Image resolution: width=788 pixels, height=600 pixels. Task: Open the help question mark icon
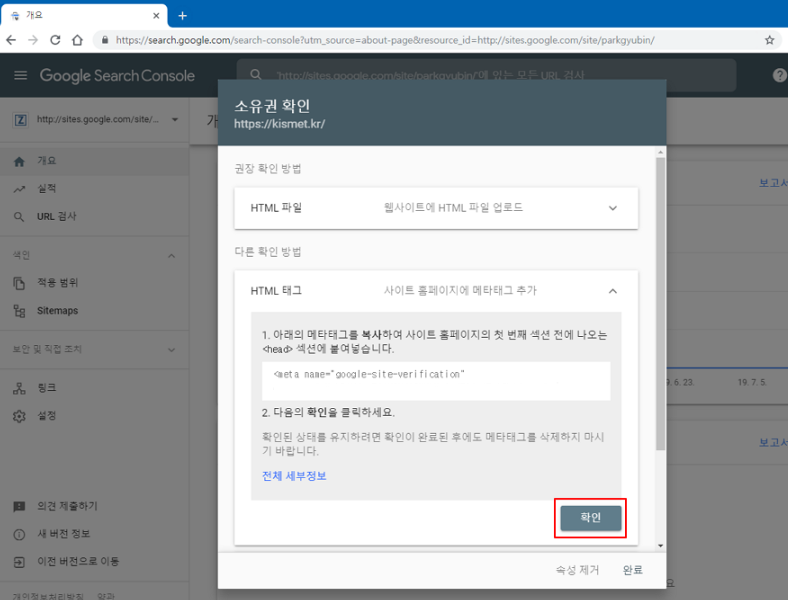click(x=779, y=75)
